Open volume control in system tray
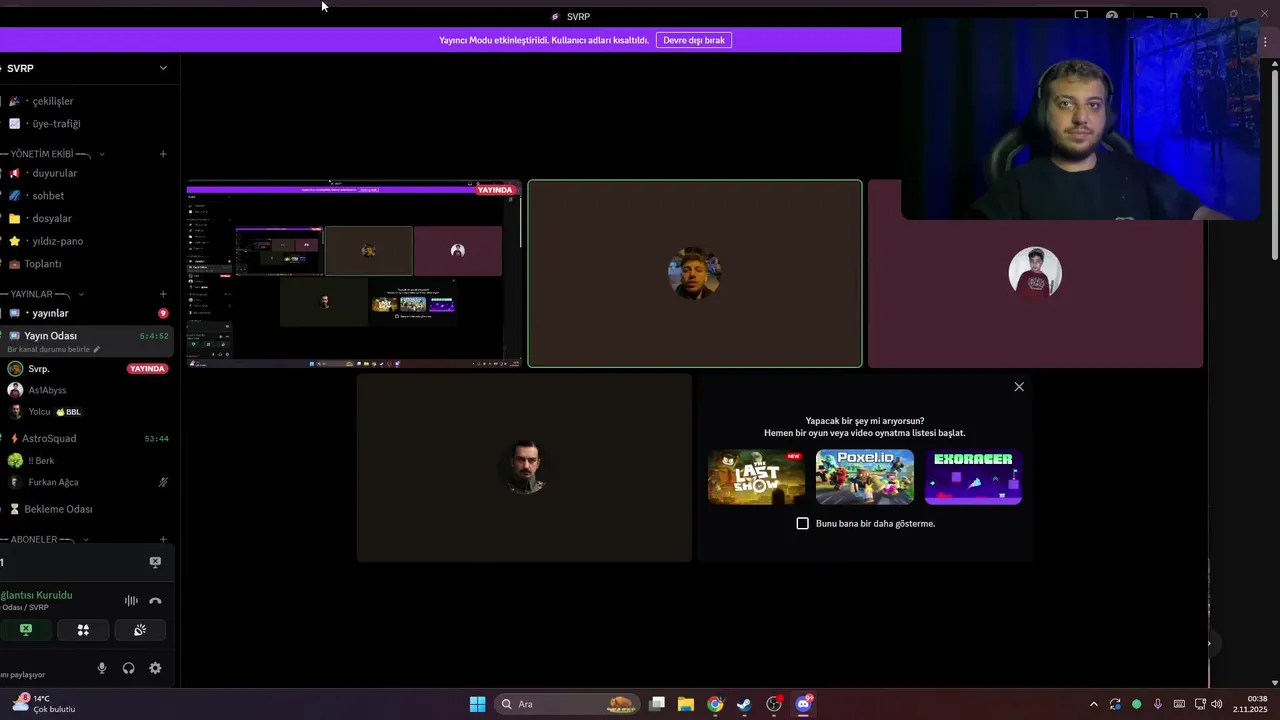The width and height of the screenshot is (1280, 720). coord(1217,704)
